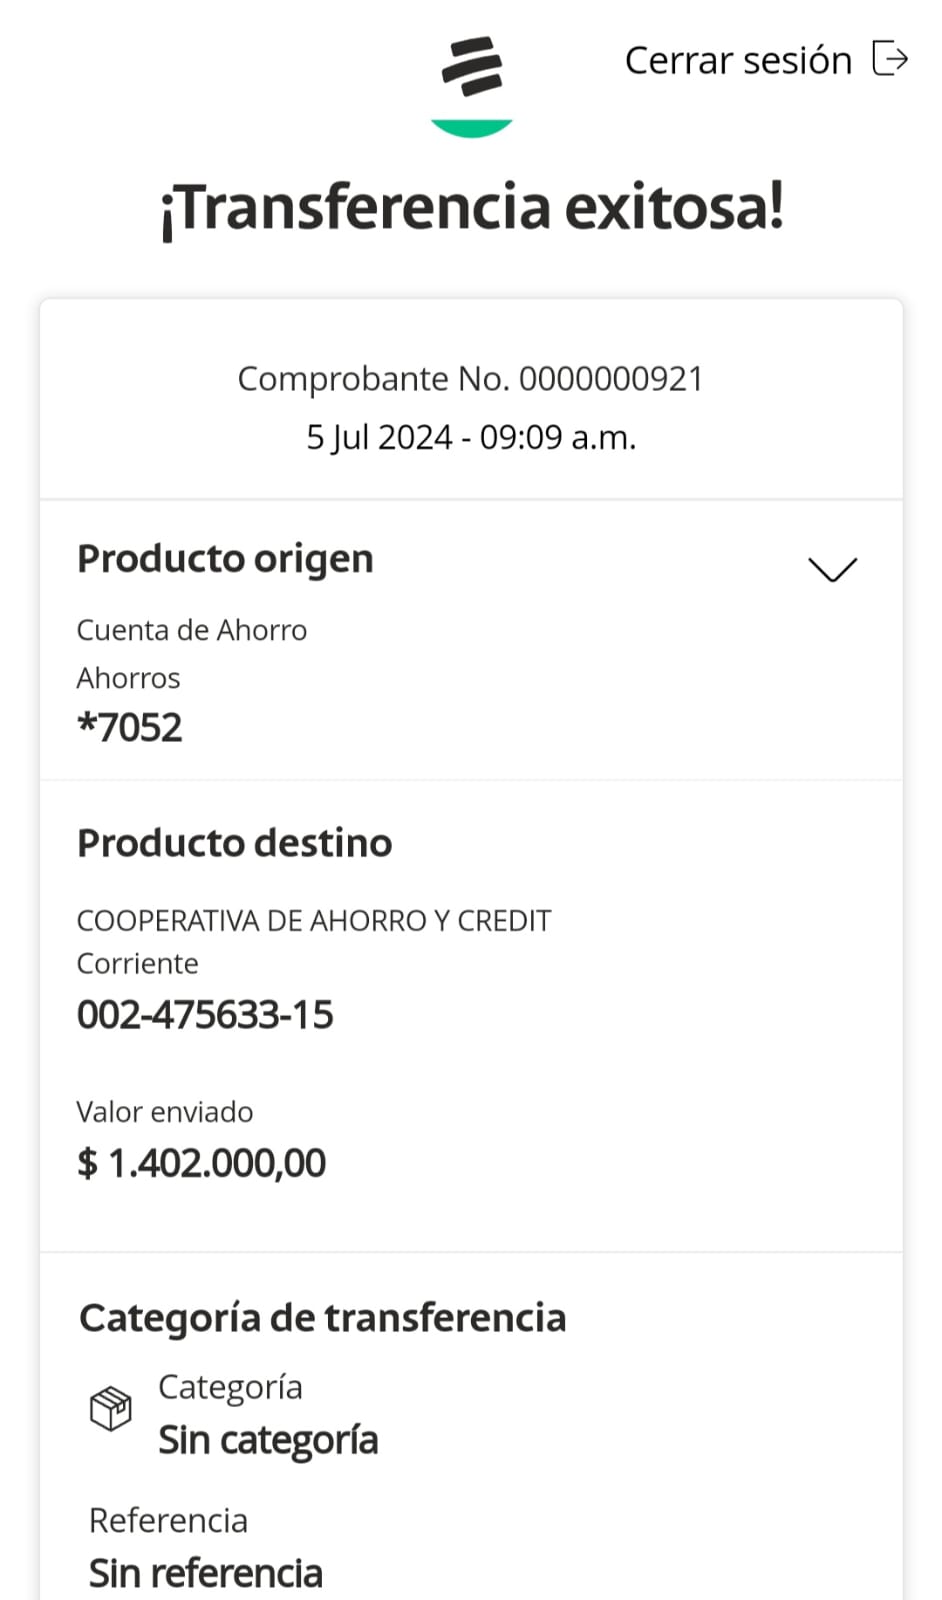Select the Comprobante No. 0000000921 text
942x1600 pixels.
[470, 379]
